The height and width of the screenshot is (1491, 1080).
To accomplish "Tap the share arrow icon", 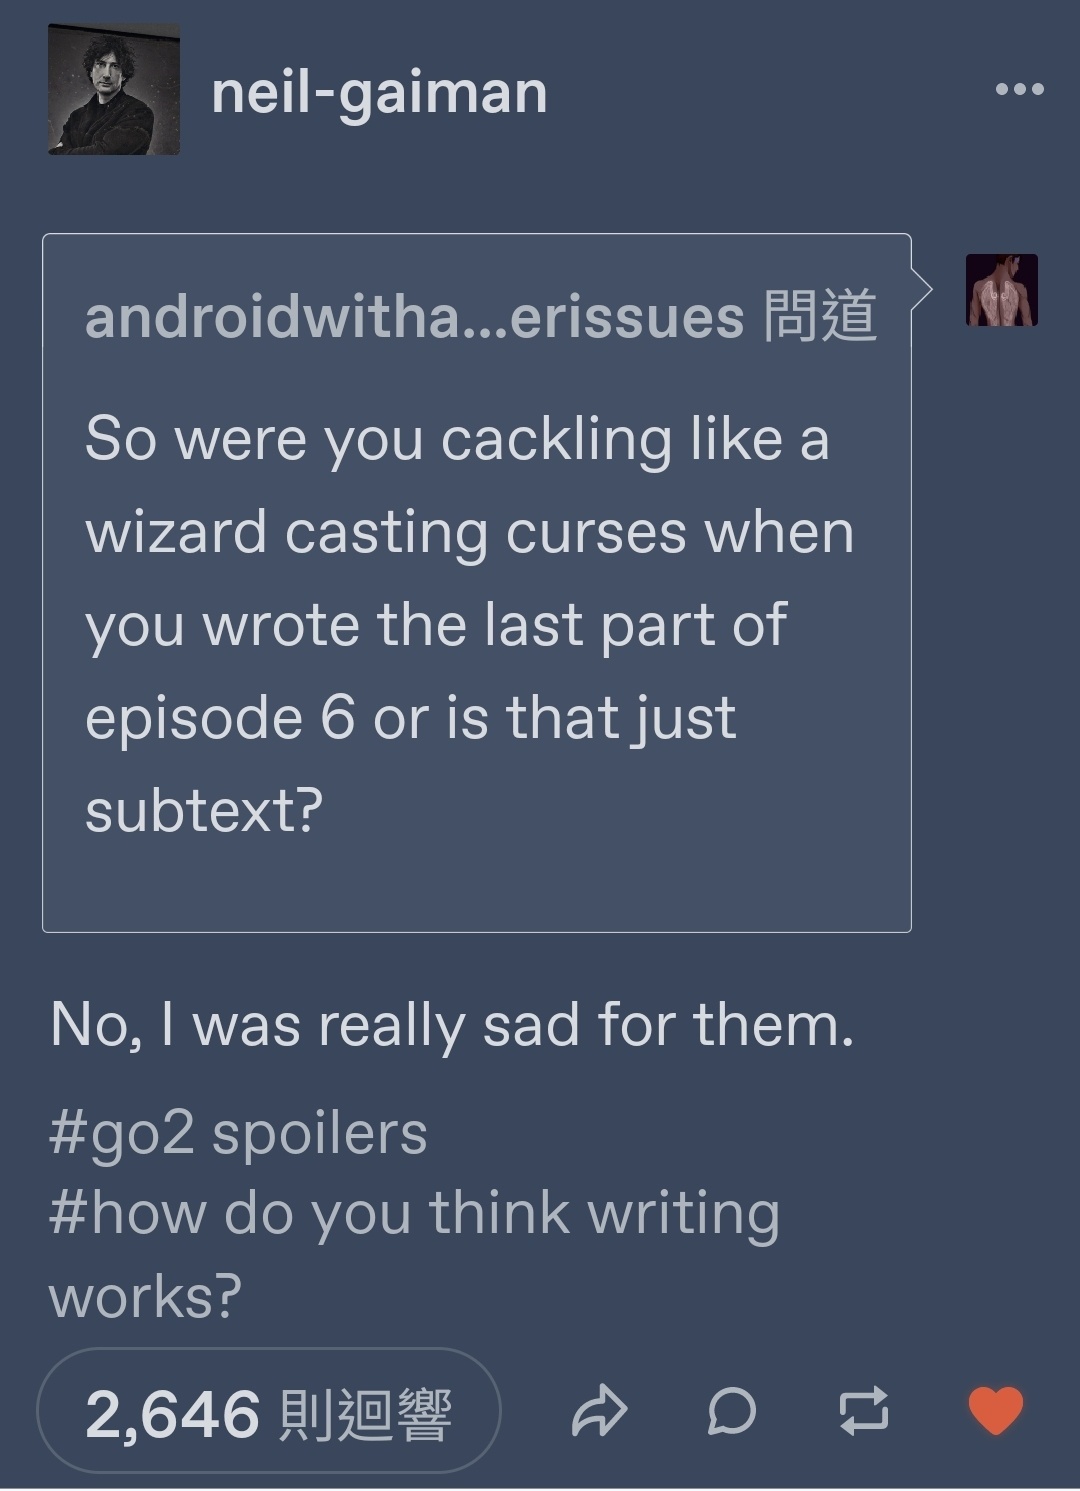I will [x=599, y=1411].
